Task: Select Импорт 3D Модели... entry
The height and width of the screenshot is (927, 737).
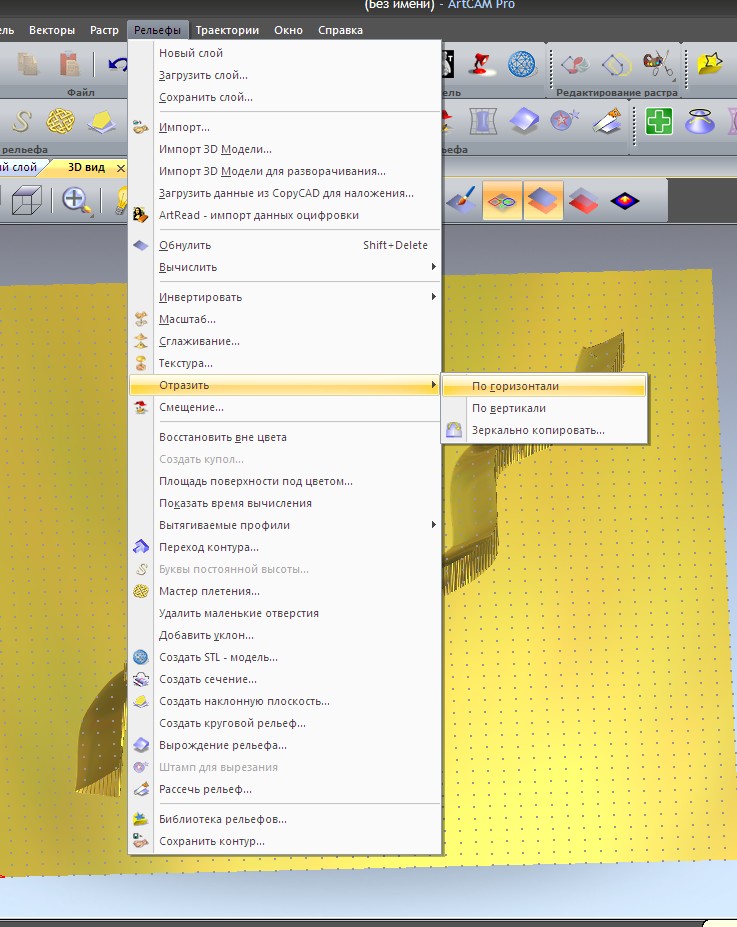Action: pos(285,149)
